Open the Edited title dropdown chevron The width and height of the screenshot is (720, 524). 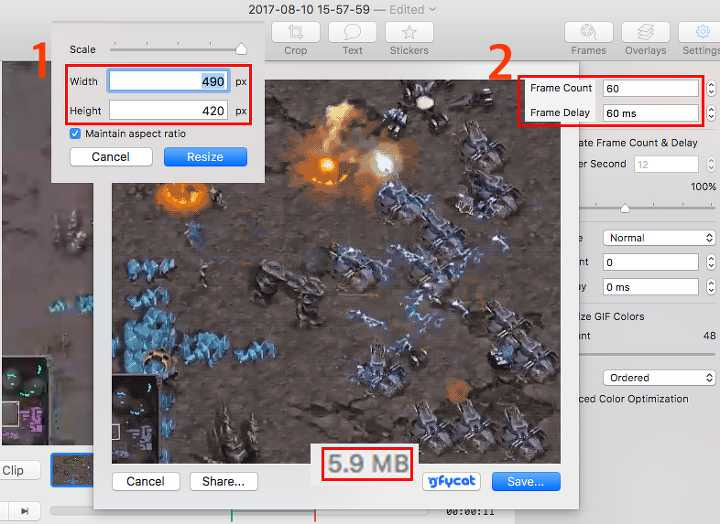(433, 10)
